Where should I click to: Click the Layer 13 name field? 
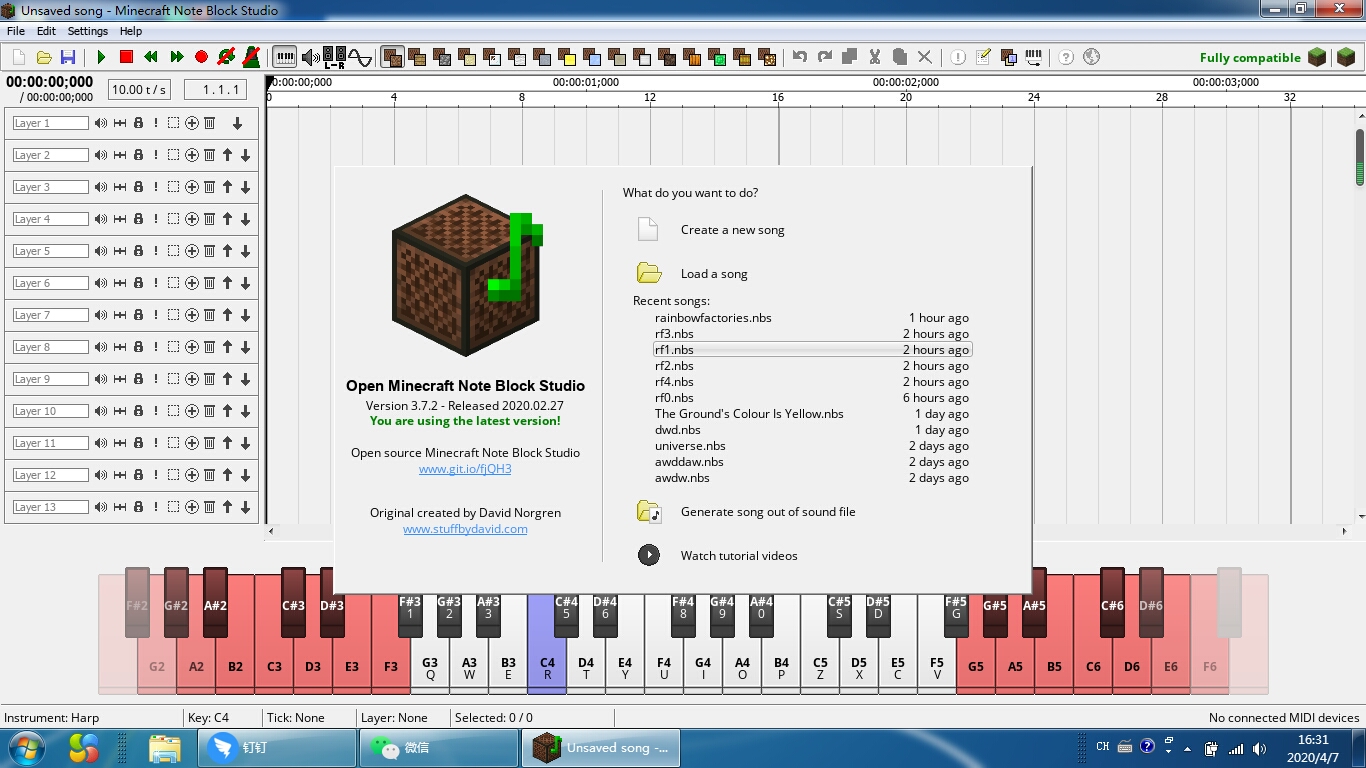[x=51, y=507]
